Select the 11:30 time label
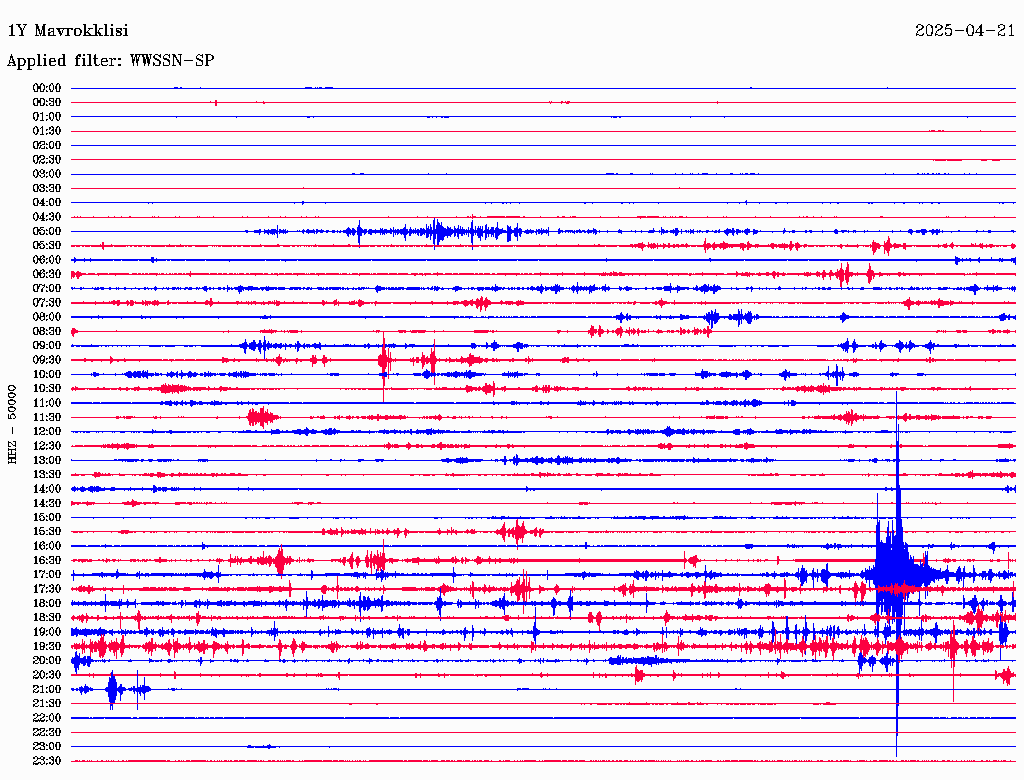The image size is (1024, 780). (47, 417)
